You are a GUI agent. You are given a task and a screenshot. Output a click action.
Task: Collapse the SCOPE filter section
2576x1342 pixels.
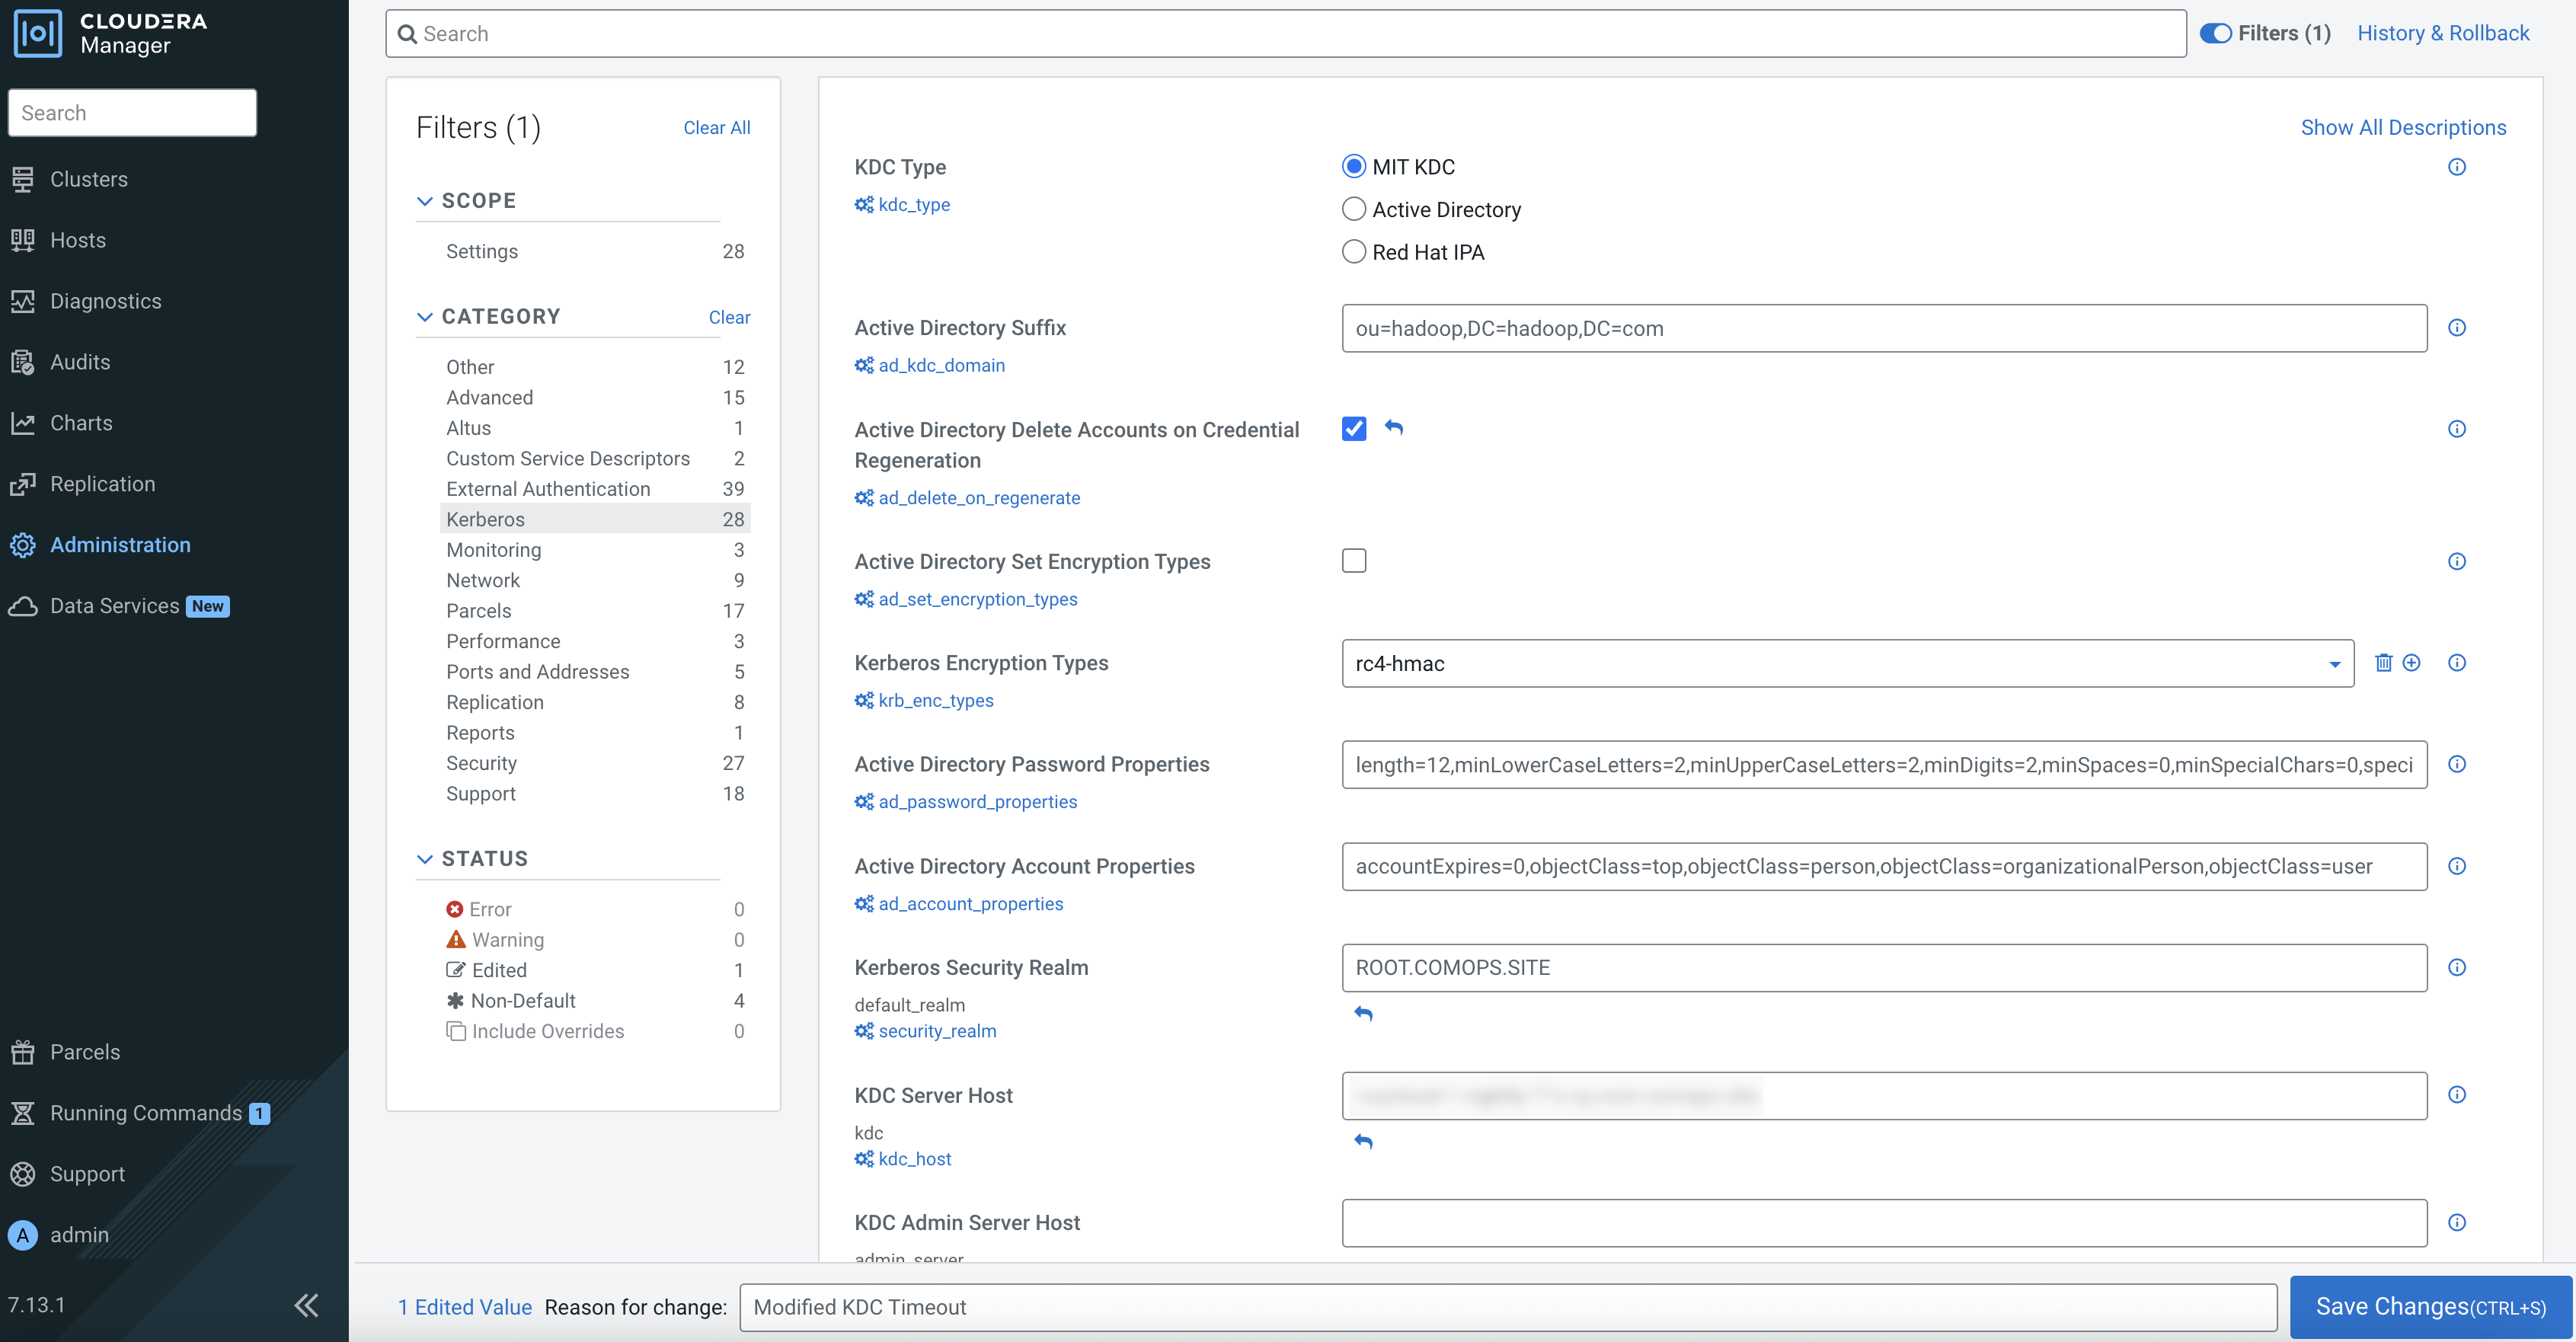point(425,201)
